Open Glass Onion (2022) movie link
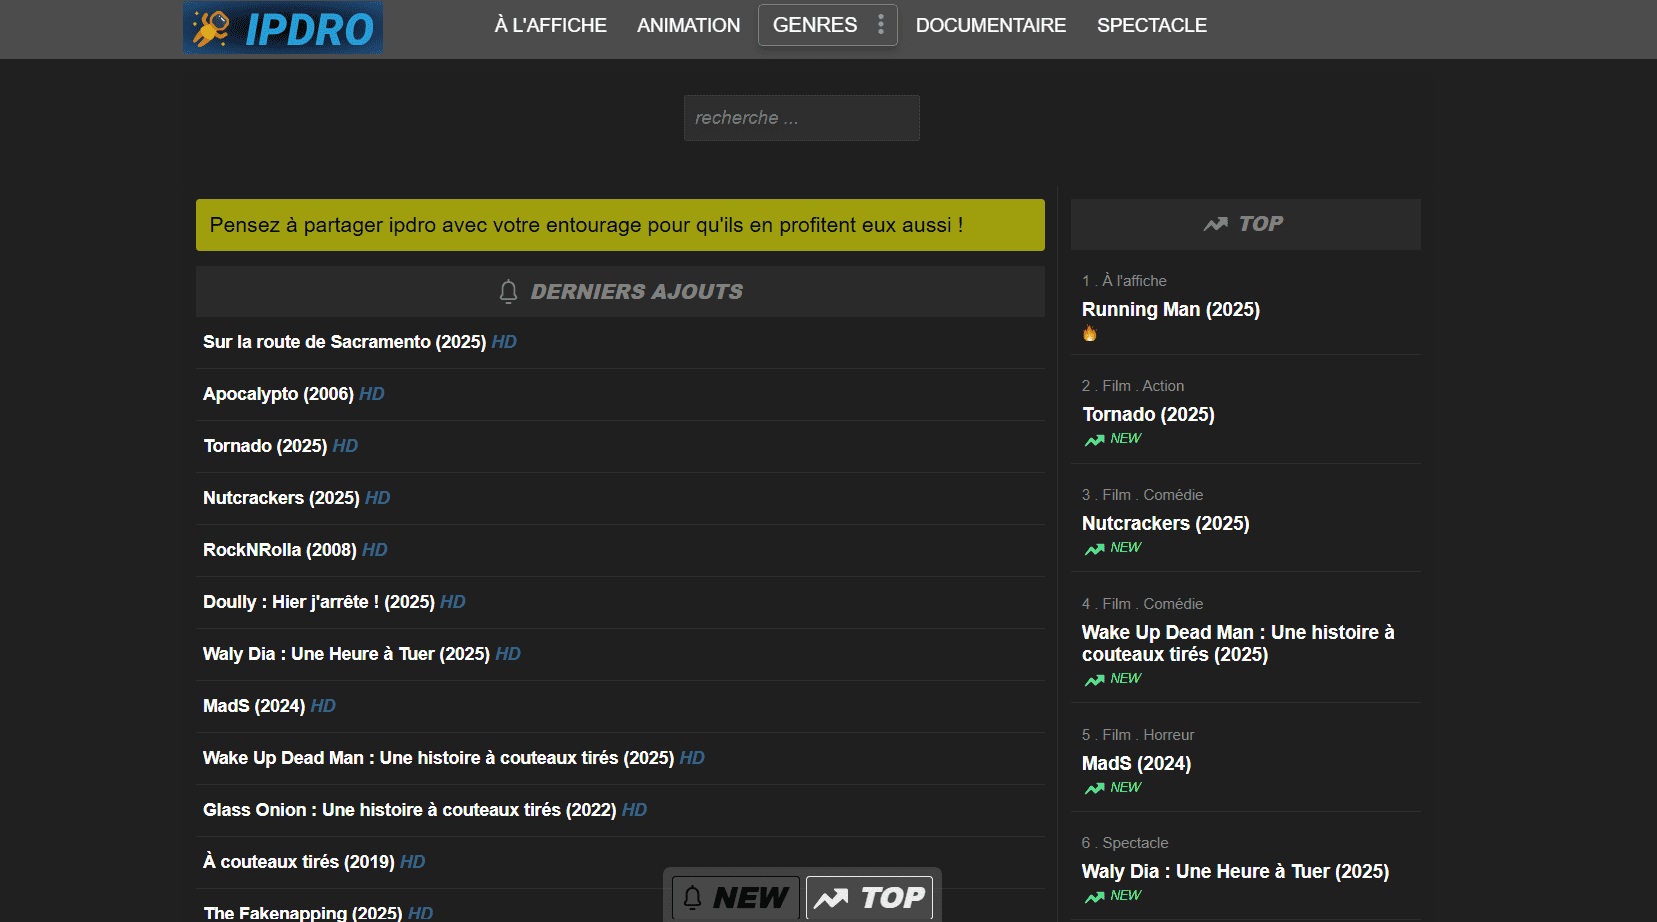The height and width of the screenshot is (922, 1657). (409, 810)
